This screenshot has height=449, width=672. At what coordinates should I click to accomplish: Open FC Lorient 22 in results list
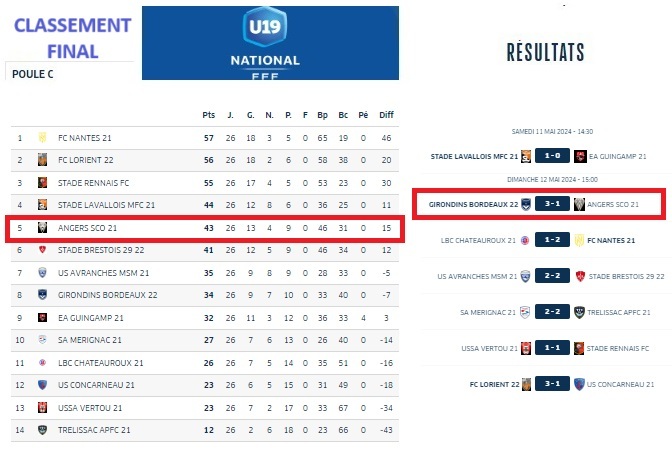[x=494, y=384]
